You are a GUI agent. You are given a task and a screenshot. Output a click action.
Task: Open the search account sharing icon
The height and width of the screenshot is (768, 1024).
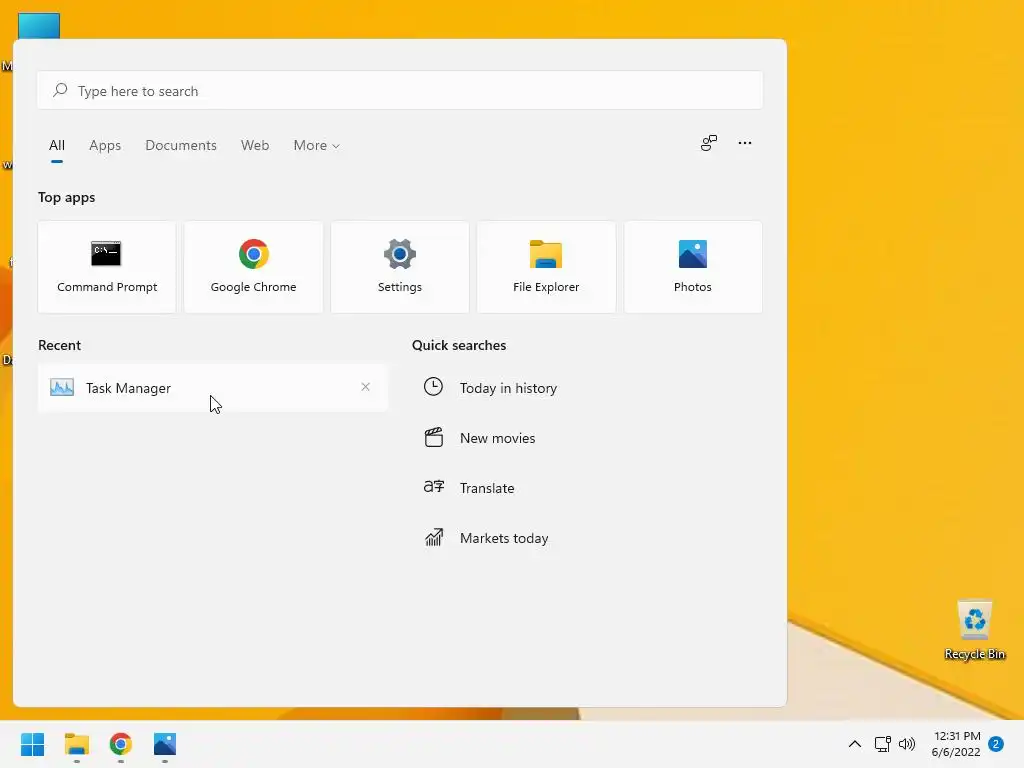coord(709,143)
